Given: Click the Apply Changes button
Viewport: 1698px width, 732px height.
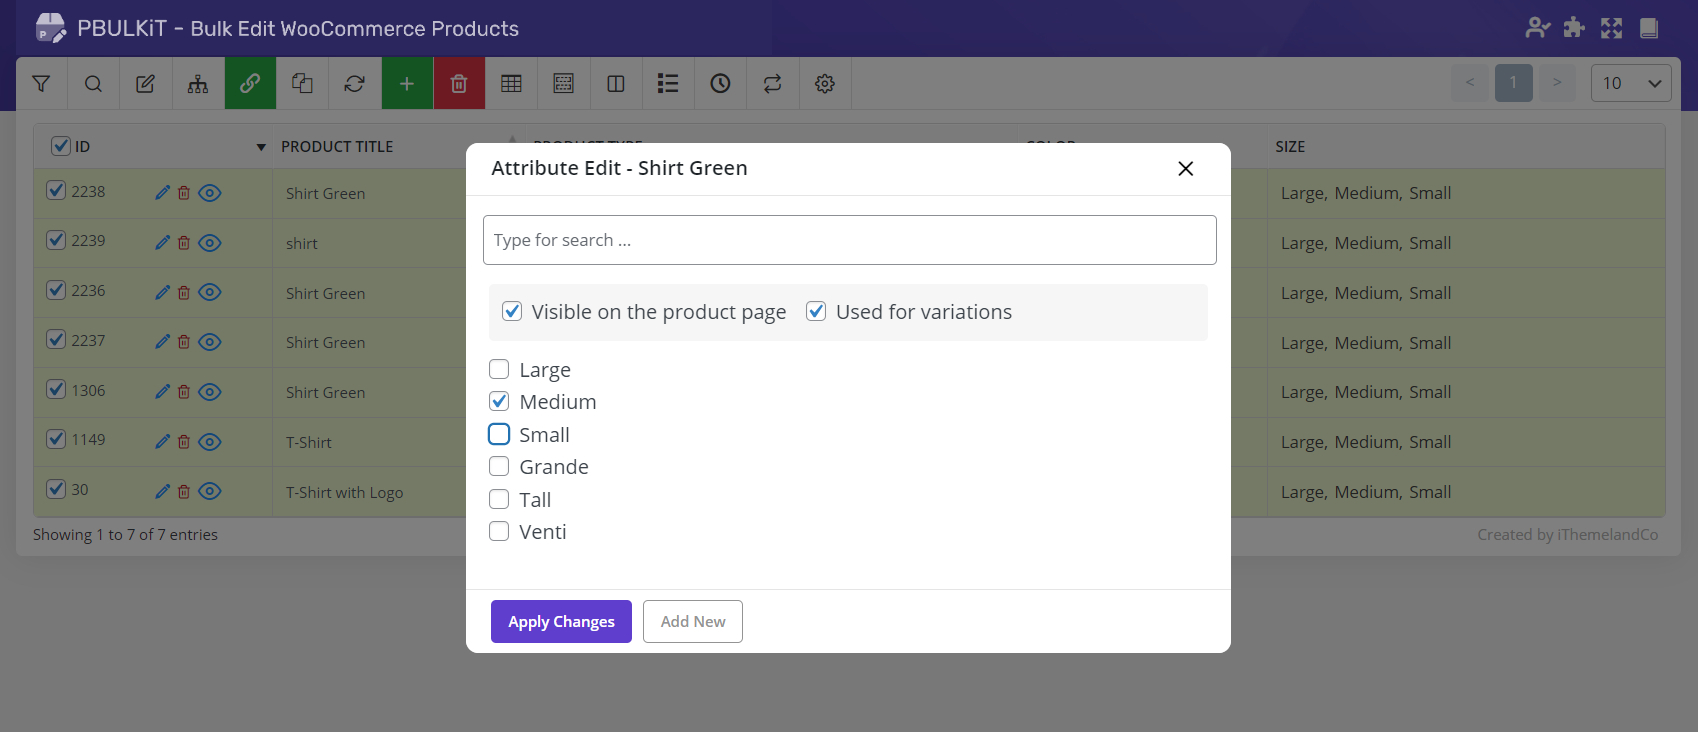Looking at the screenshot, I should click(x=561, y=622).
